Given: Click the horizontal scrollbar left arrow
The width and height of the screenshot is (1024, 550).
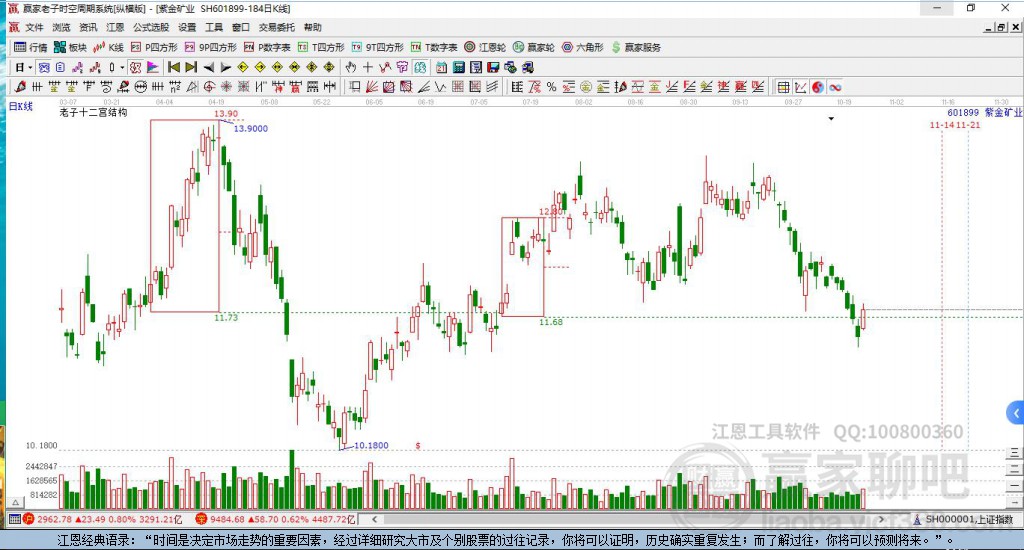Looking at the screenshot, I should [x=374, y=519].
